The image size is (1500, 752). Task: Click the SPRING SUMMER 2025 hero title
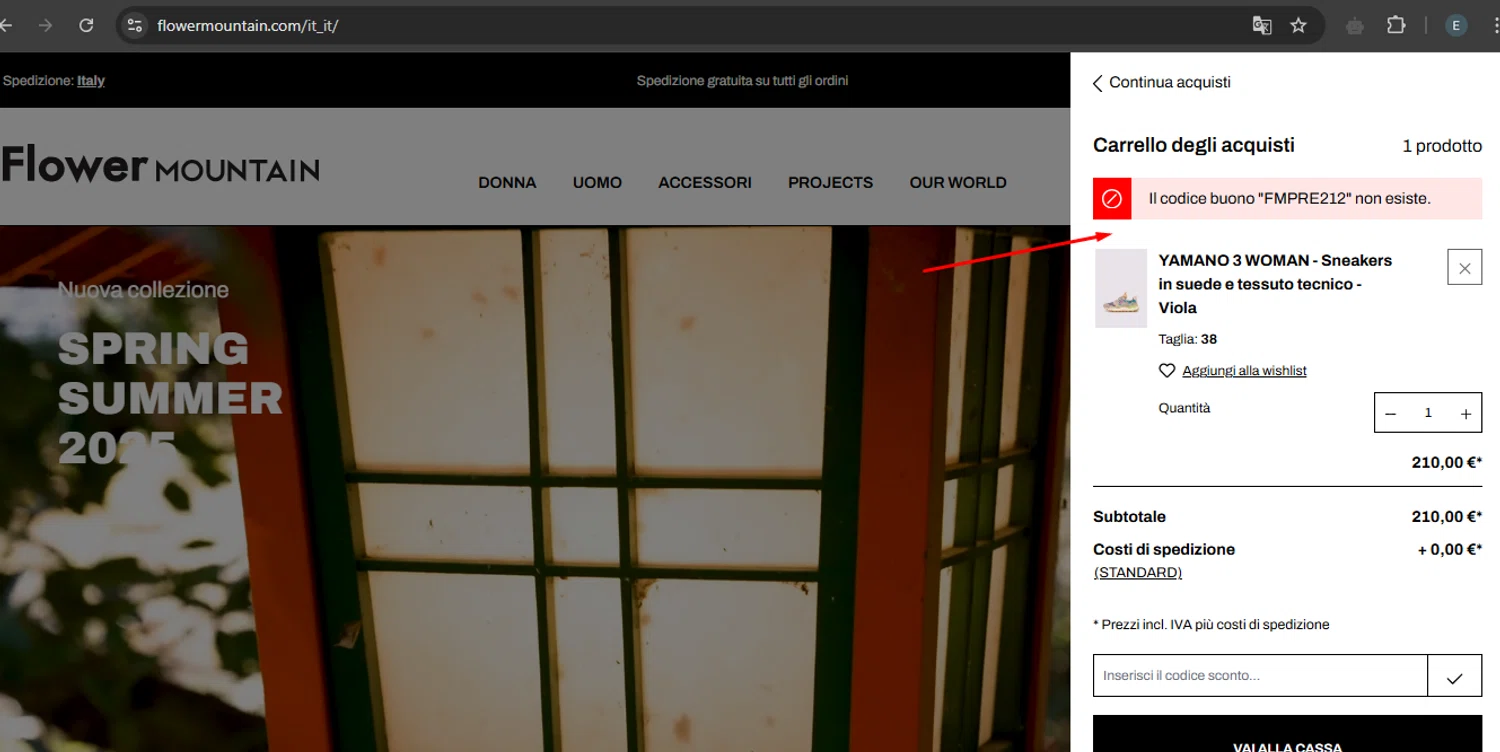170,398
